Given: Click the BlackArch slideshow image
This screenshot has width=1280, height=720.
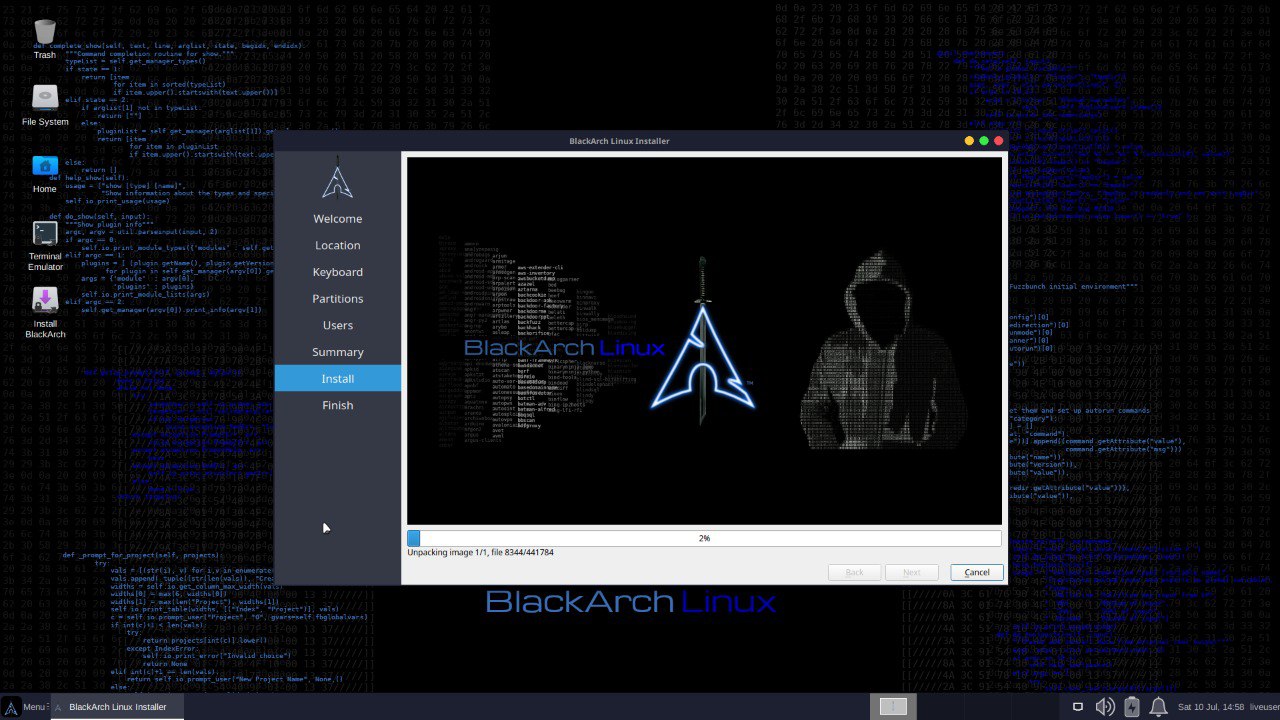Looking at the screenshot, I should click(704, 341).
